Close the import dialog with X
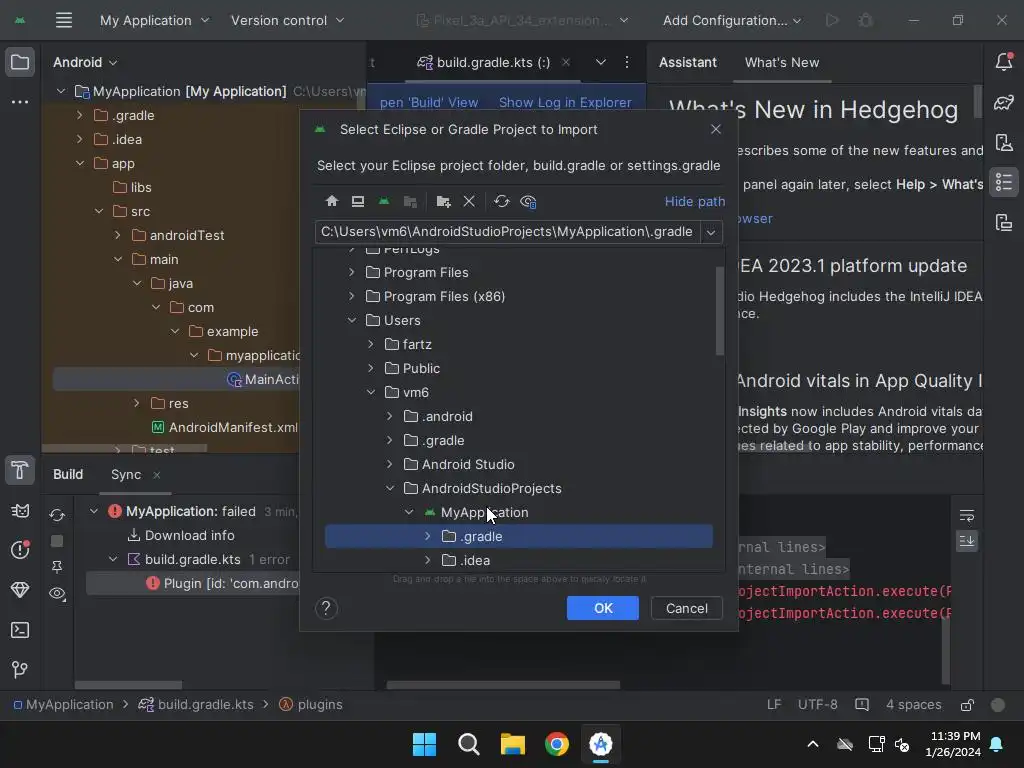Image resolution: width=1024 pixels, height=768 pixels. (x=716, y=129)
